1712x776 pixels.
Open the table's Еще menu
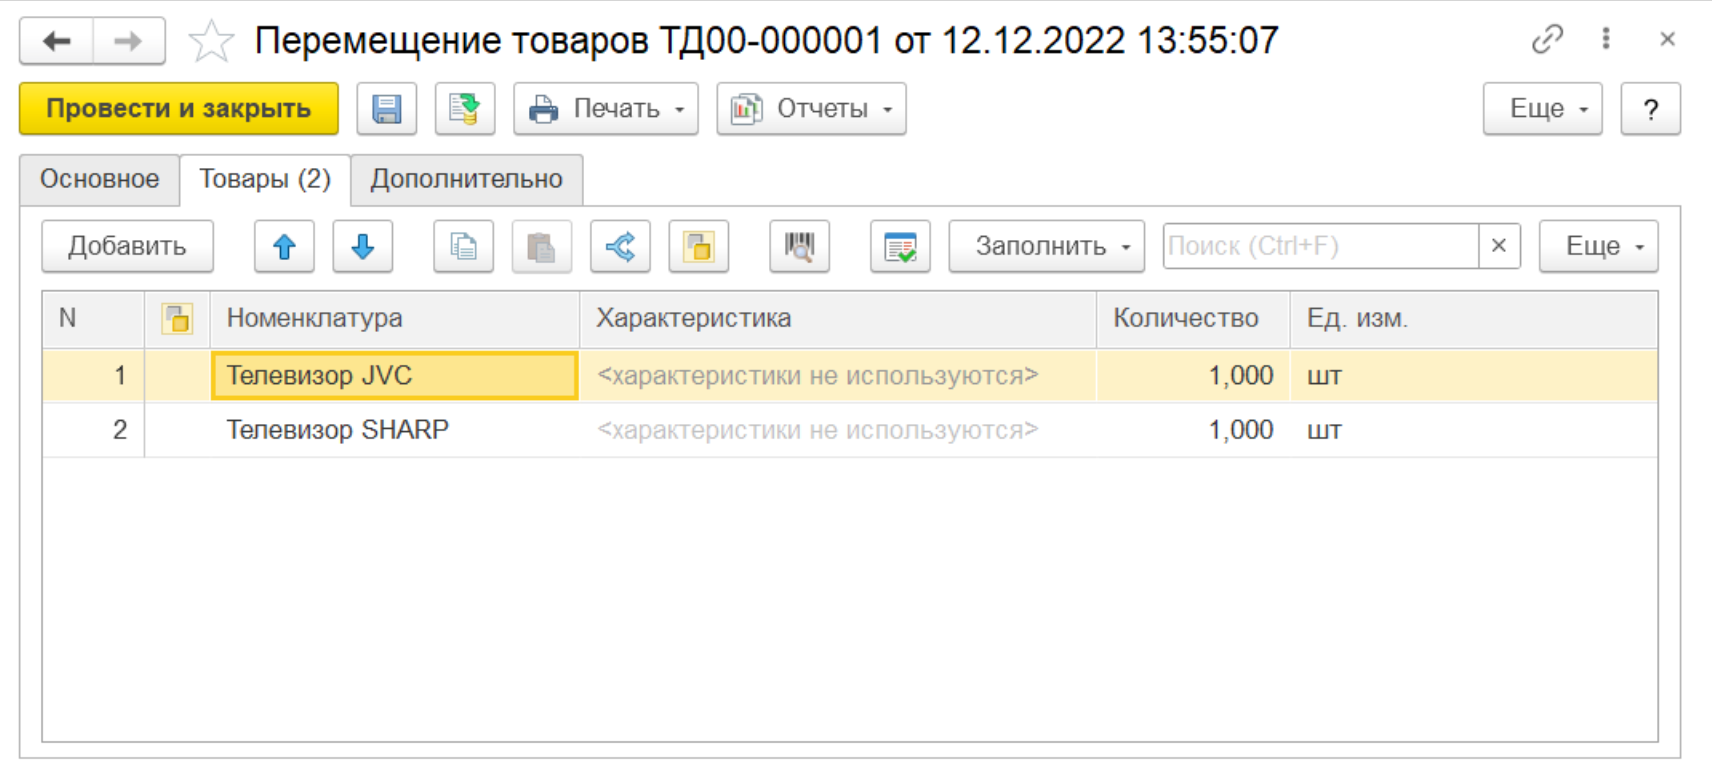[x=1598, y=247]
